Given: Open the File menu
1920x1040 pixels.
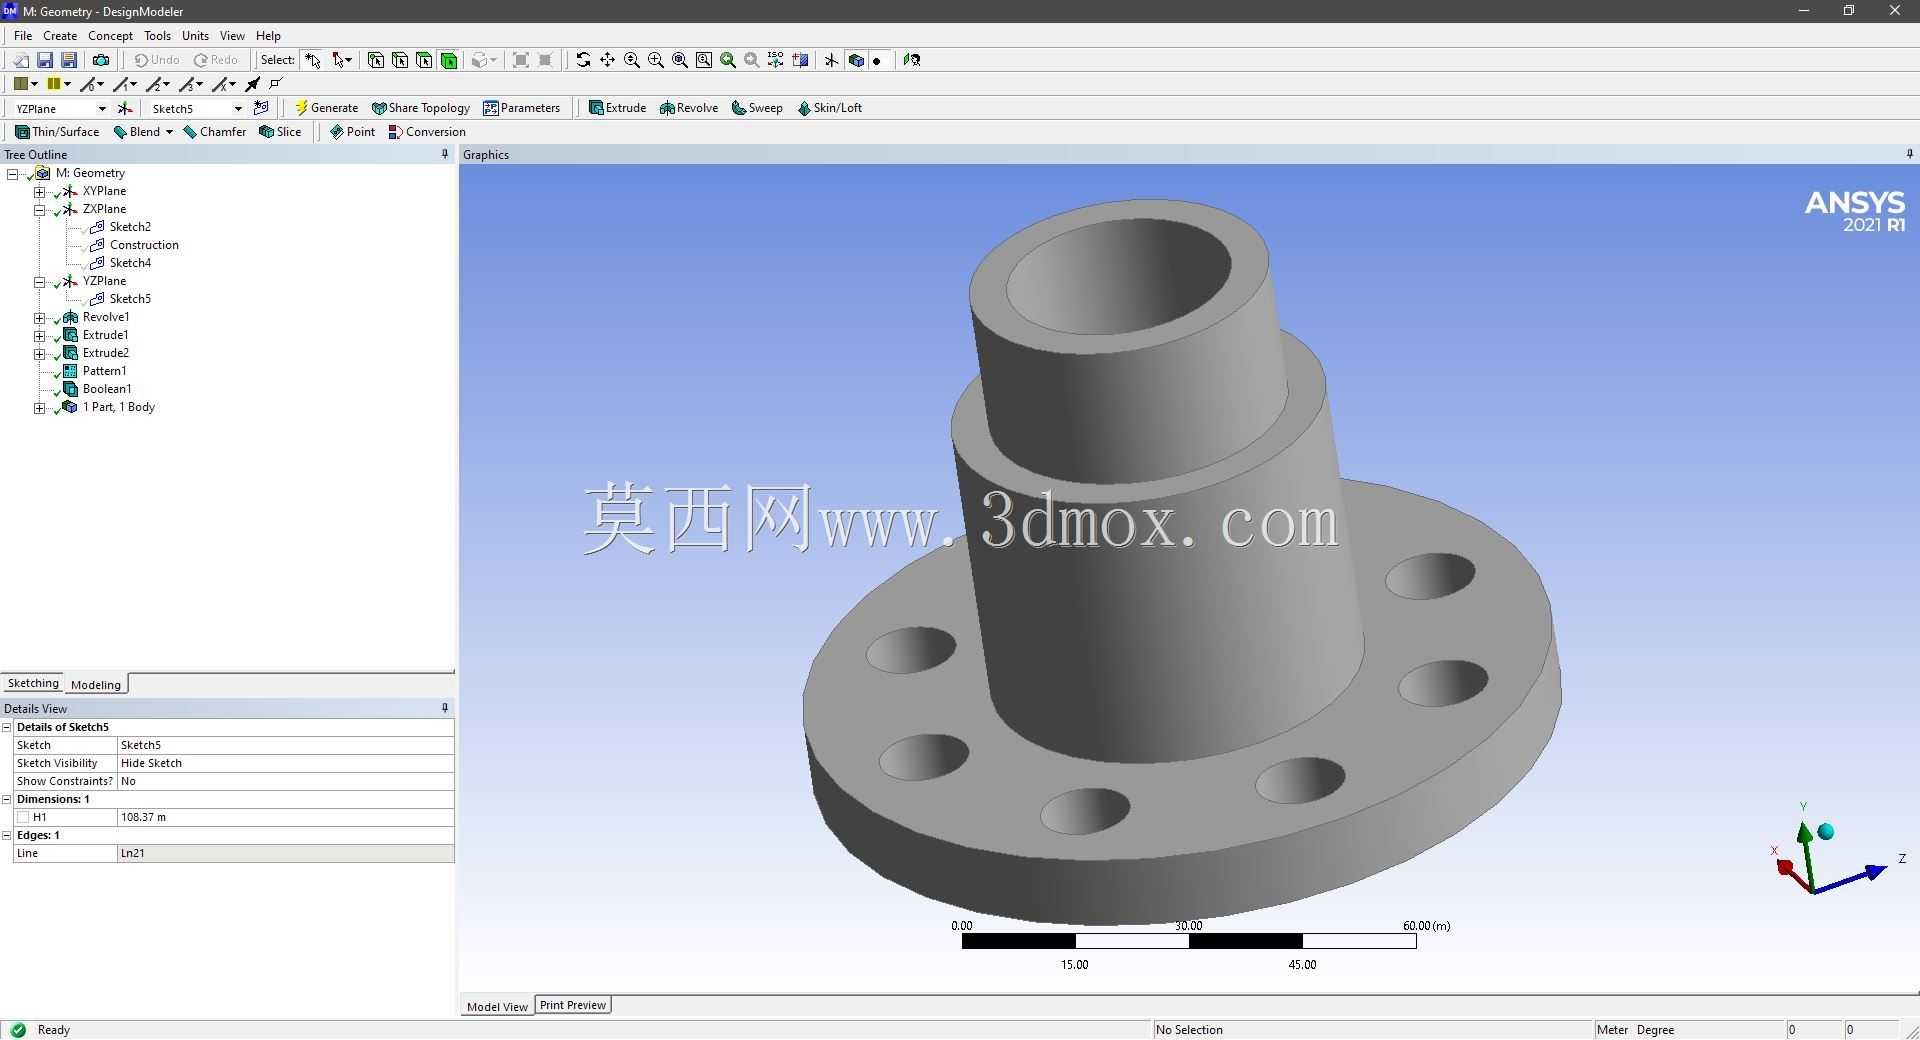Looking at the screenshot, I should click(x=23, y=36).
